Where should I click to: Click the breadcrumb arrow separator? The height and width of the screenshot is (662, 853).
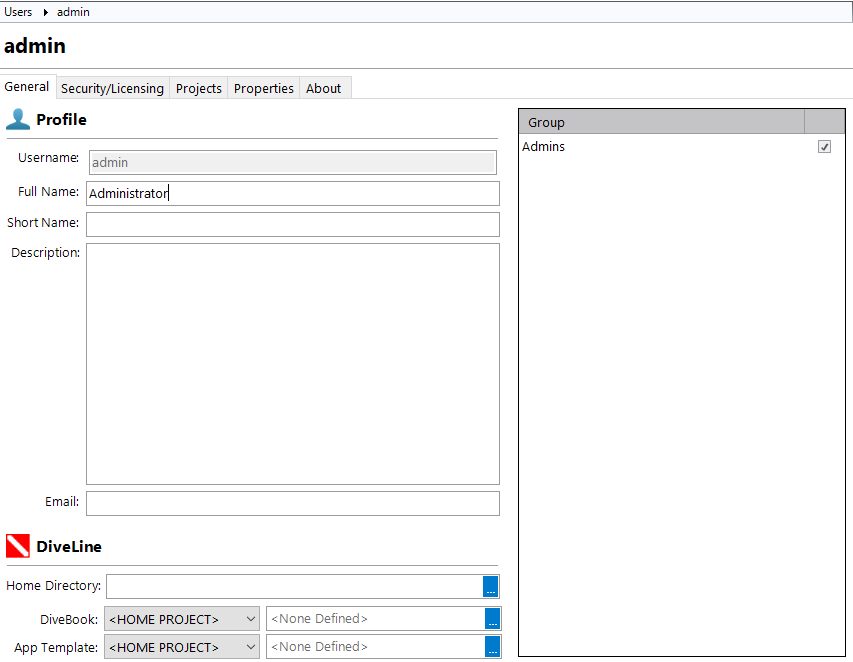pos(45,13)
